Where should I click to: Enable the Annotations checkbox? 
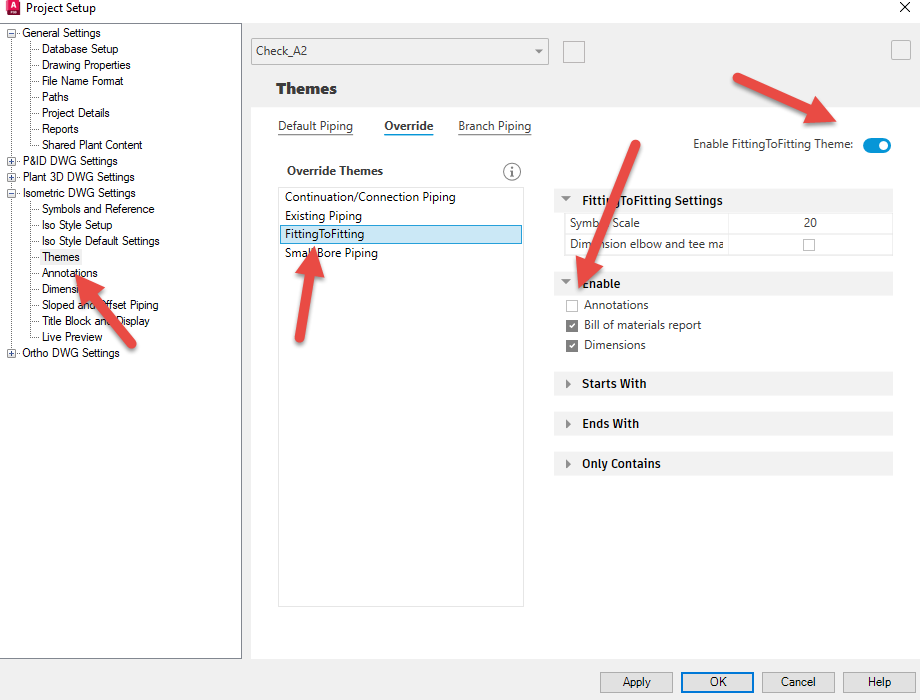[571, 305]
